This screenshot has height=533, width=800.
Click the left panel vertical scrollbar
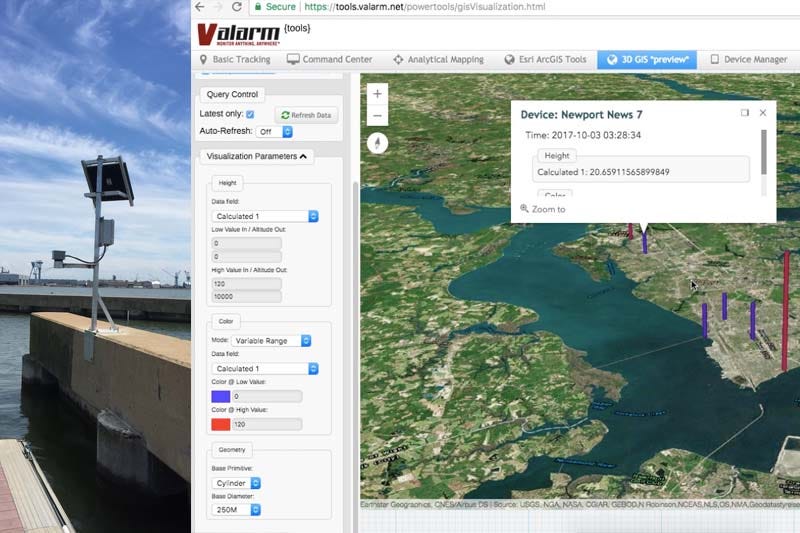tap(356, 357)
